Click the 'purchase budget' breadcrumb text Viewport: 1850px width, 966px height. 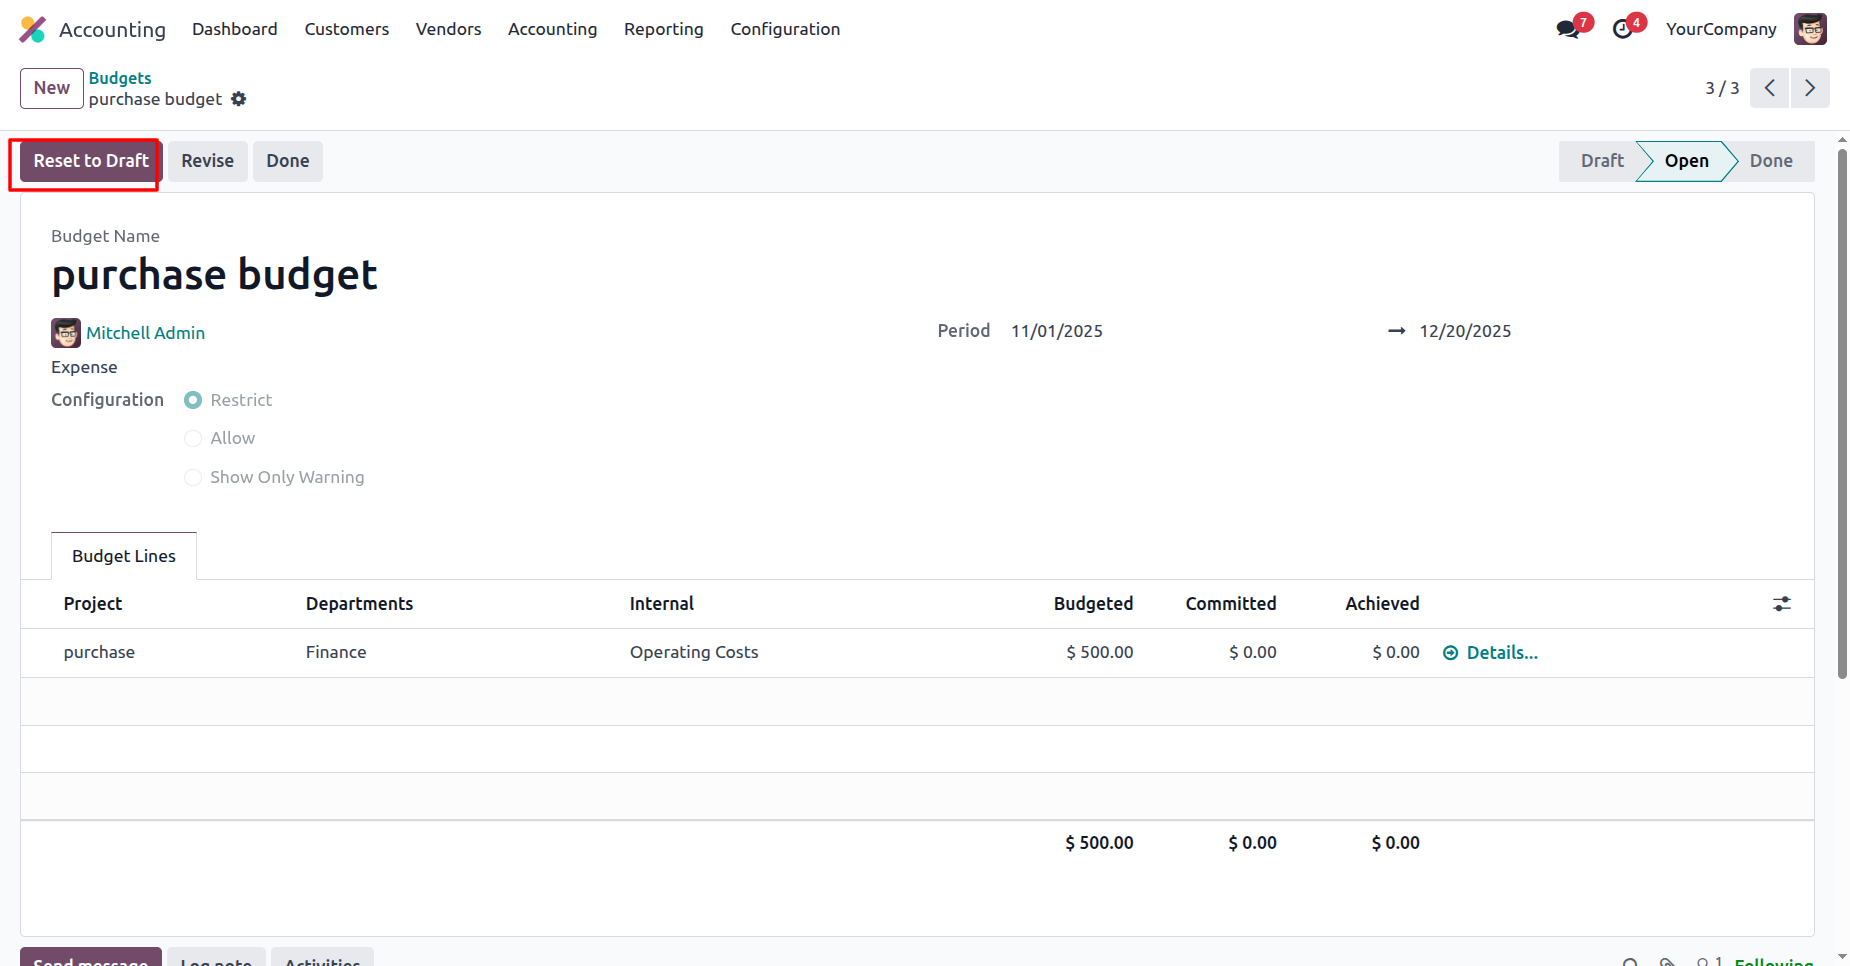tap(155, 100)
